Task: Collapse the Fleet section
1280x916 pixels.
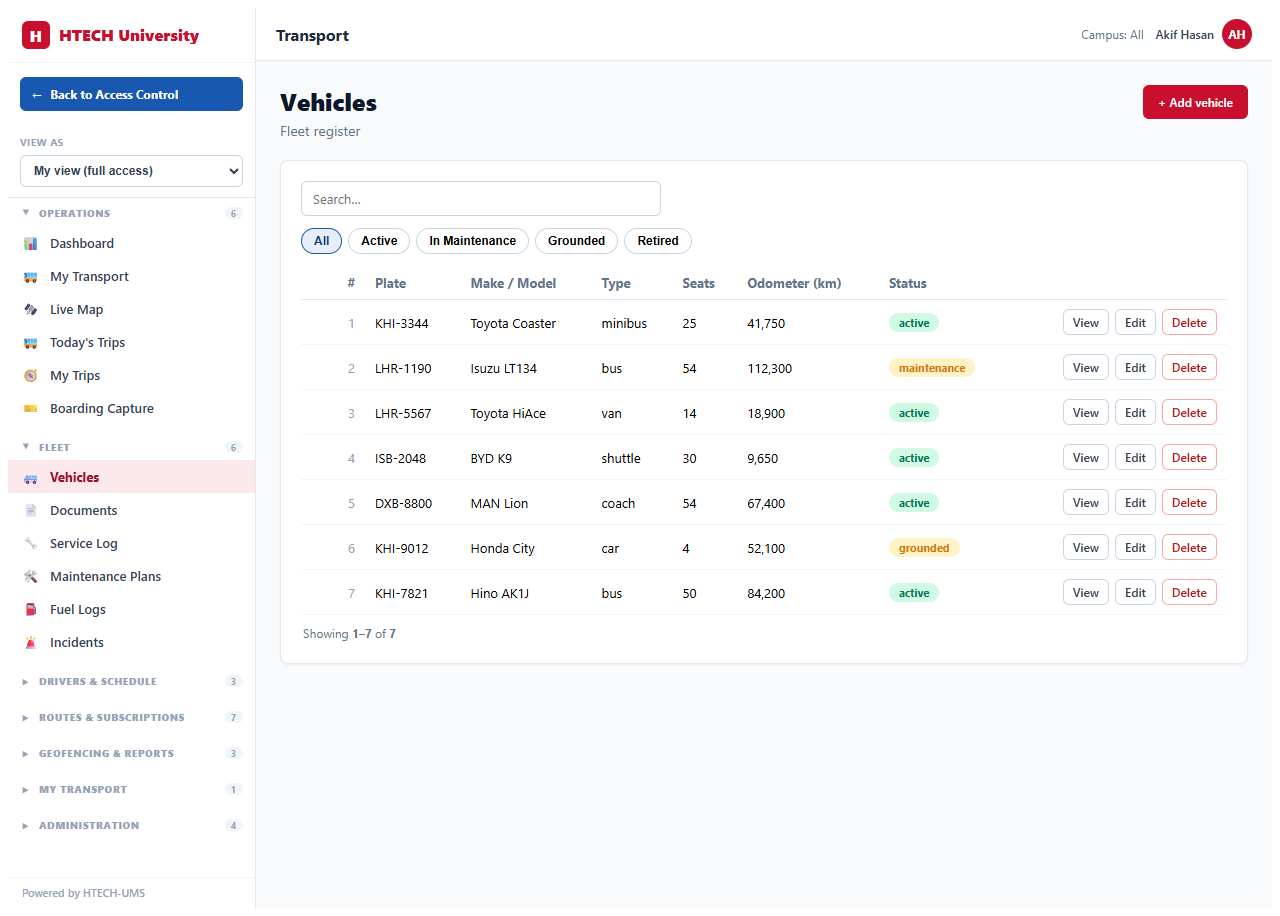Action: (131, 448)
